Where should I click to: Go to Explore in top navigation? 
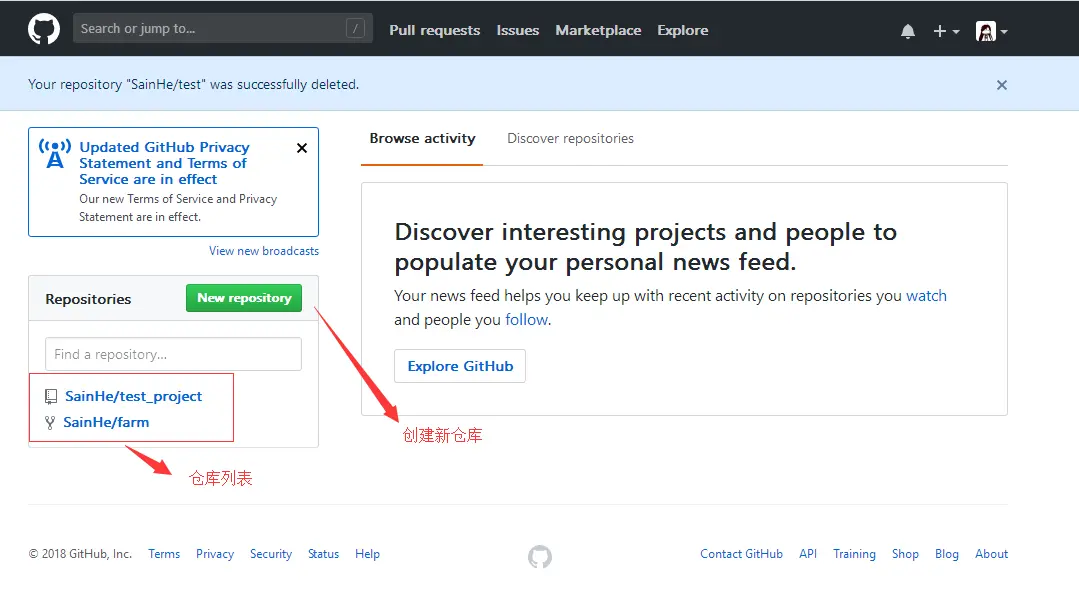pos(682,30)
